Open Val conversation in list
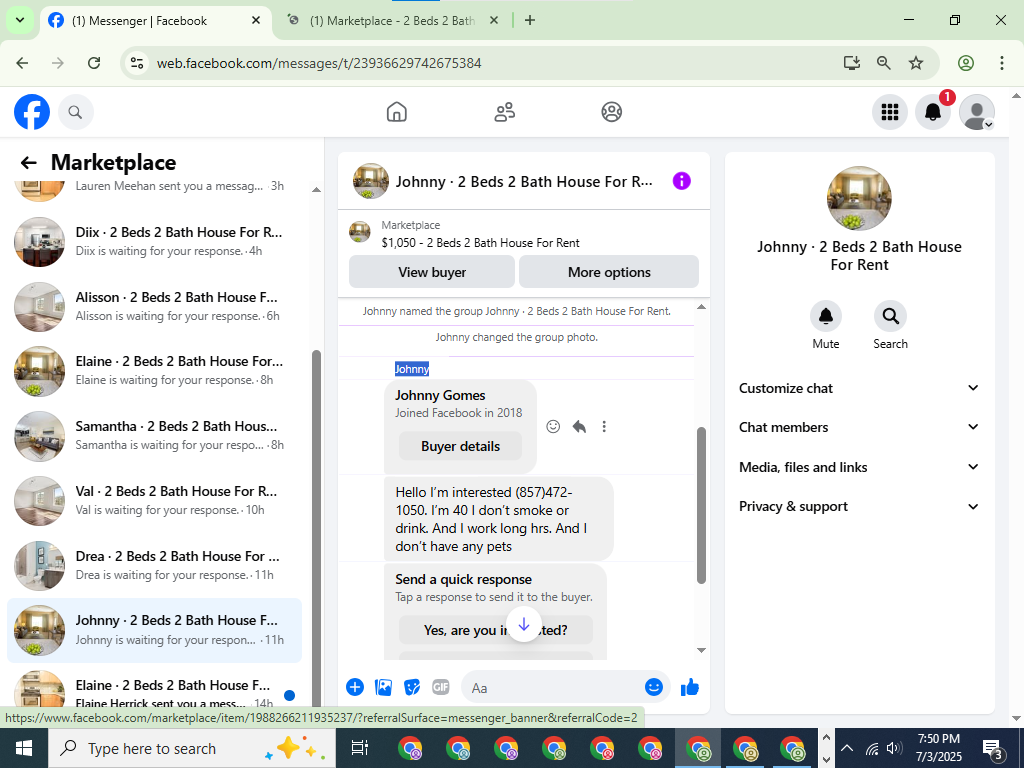This screenshot has width=1024, height=768. [155, 500]
